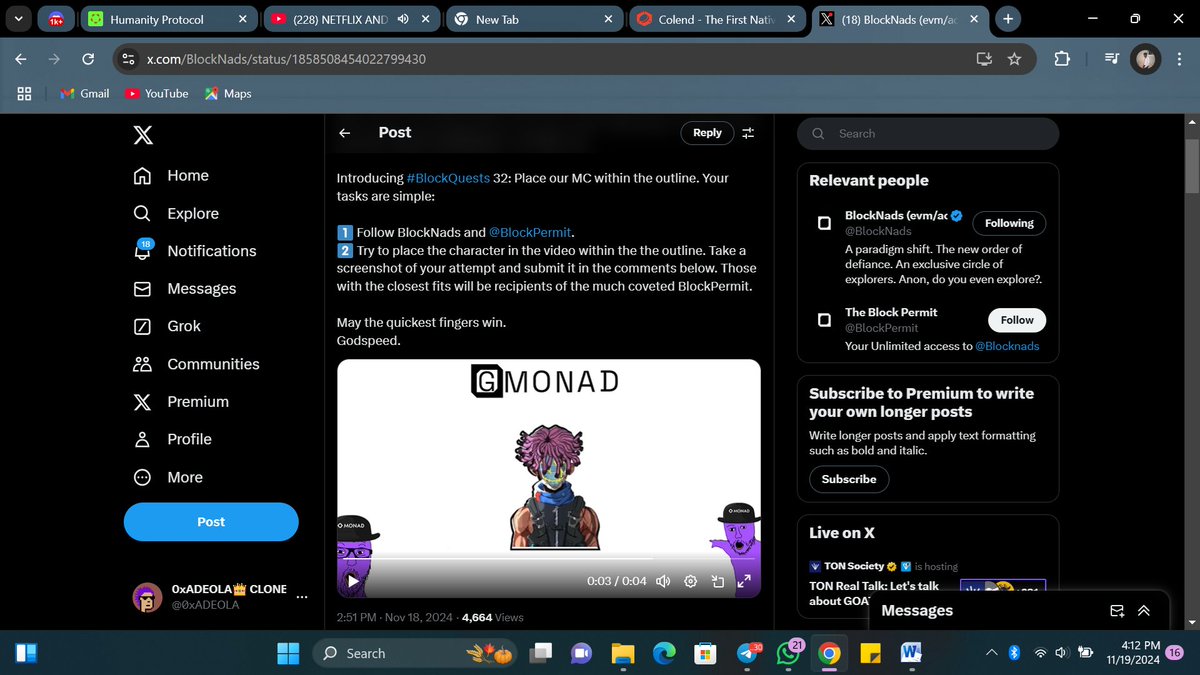Image resolution: width=1200 pixels, height=675 pixels.
Task: Open the Windows Start button
Action: pos(288,653)
